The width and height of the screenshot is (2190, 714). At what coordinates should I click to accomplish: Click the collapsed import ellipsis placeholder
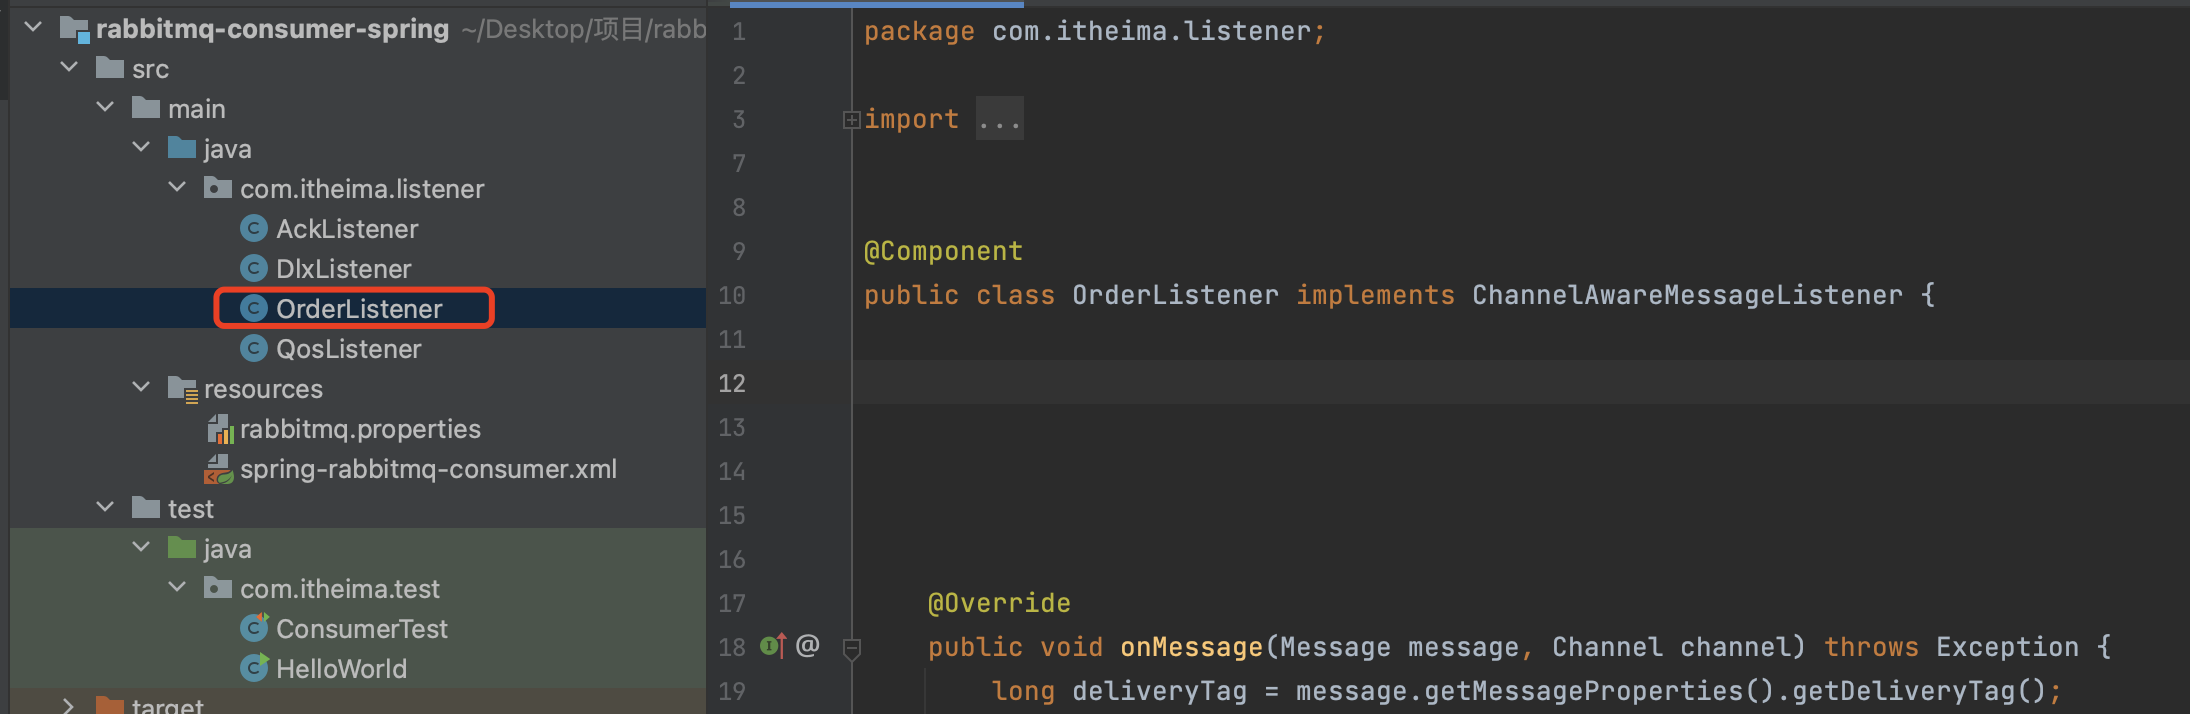point(999,120)
